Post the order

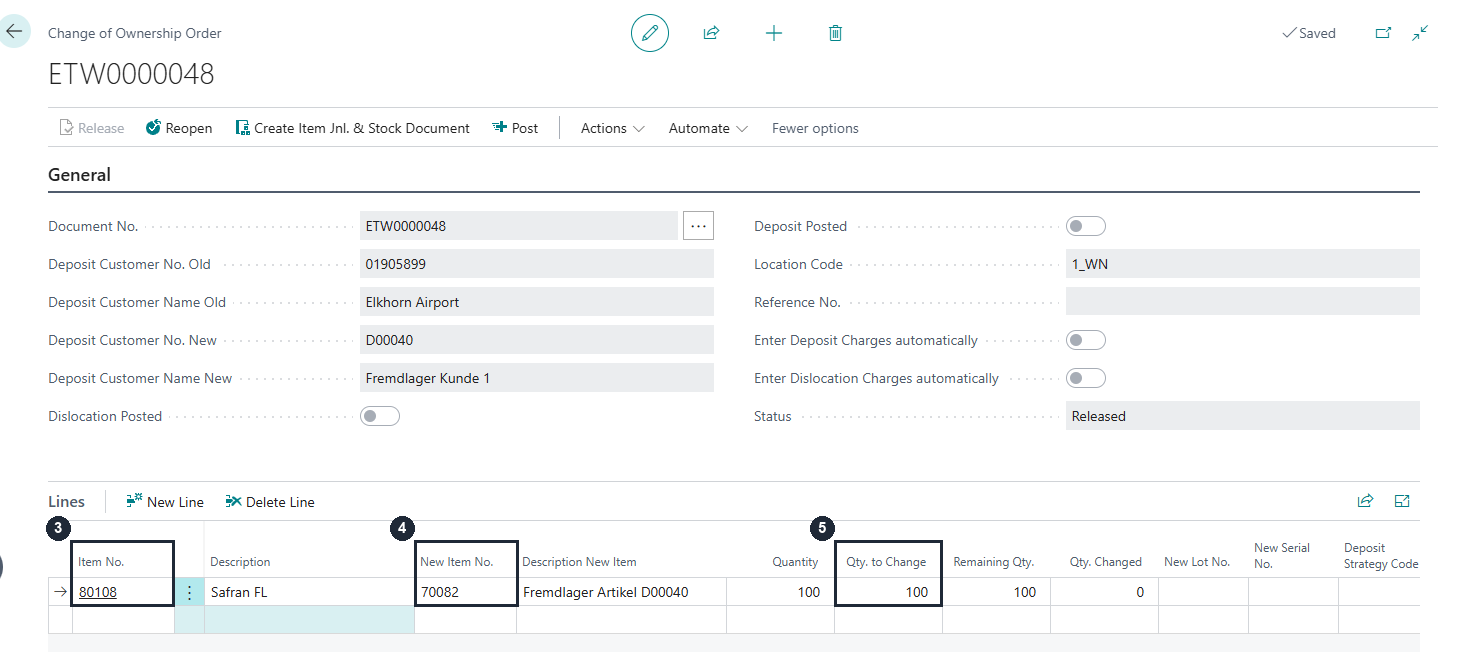point(515,128)
